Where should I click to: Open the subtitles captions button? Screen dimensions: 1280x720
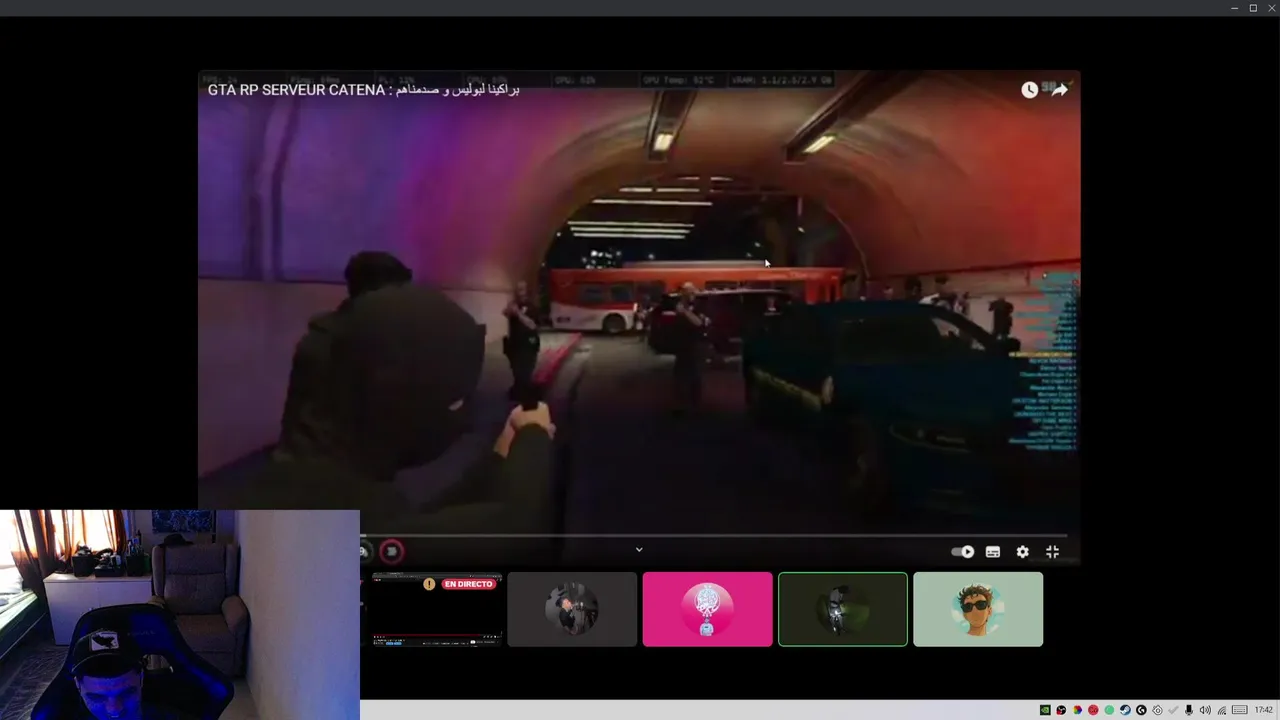993,552
